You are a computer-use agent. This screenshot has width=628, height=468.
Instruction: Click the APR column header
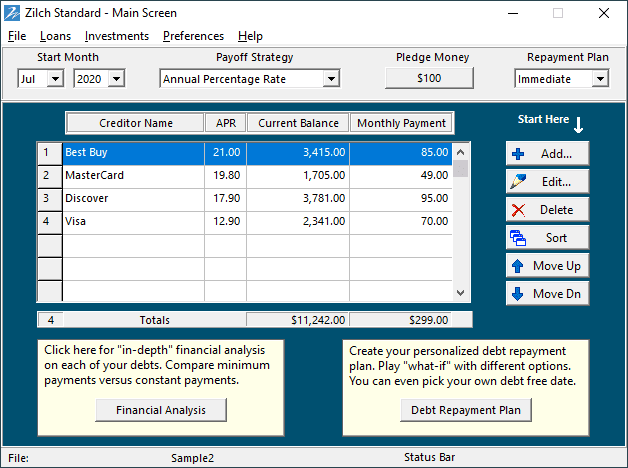pyautogui.click(x=226, y=123)
